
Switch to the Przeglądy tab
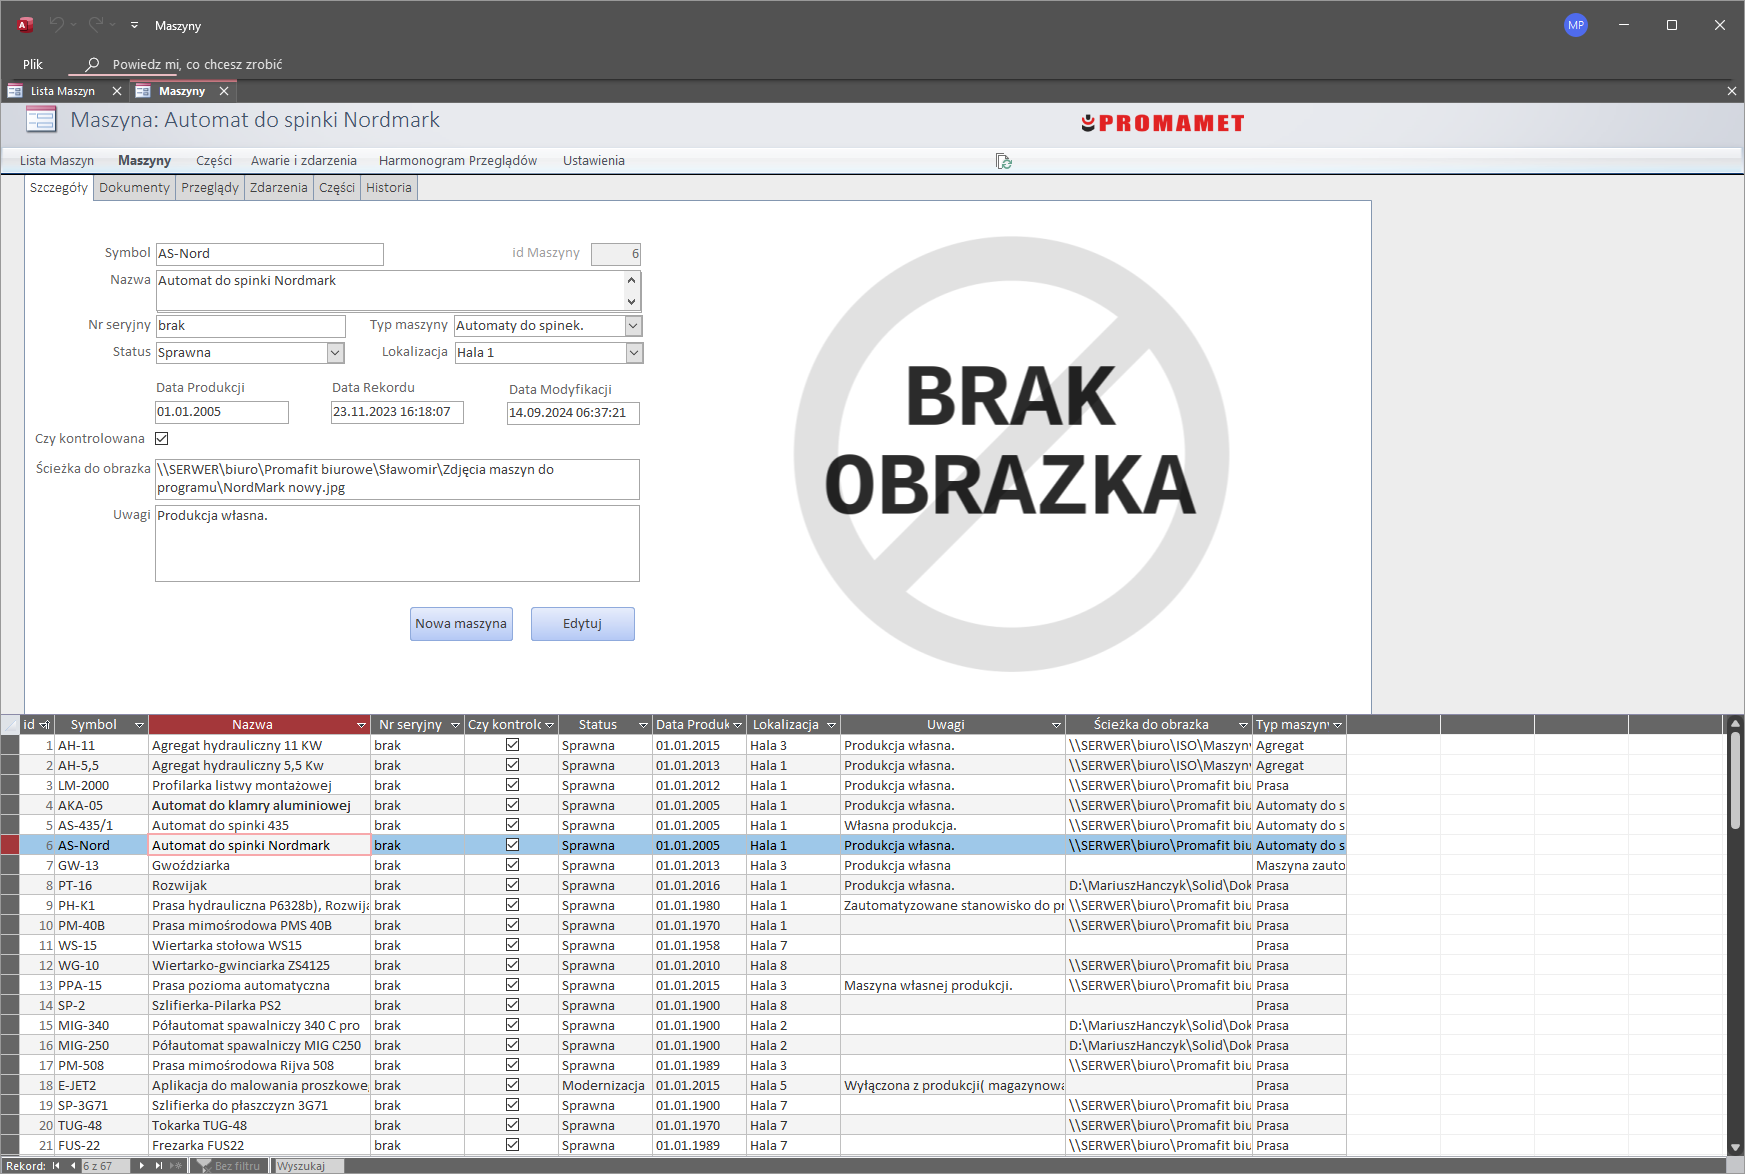210,188
